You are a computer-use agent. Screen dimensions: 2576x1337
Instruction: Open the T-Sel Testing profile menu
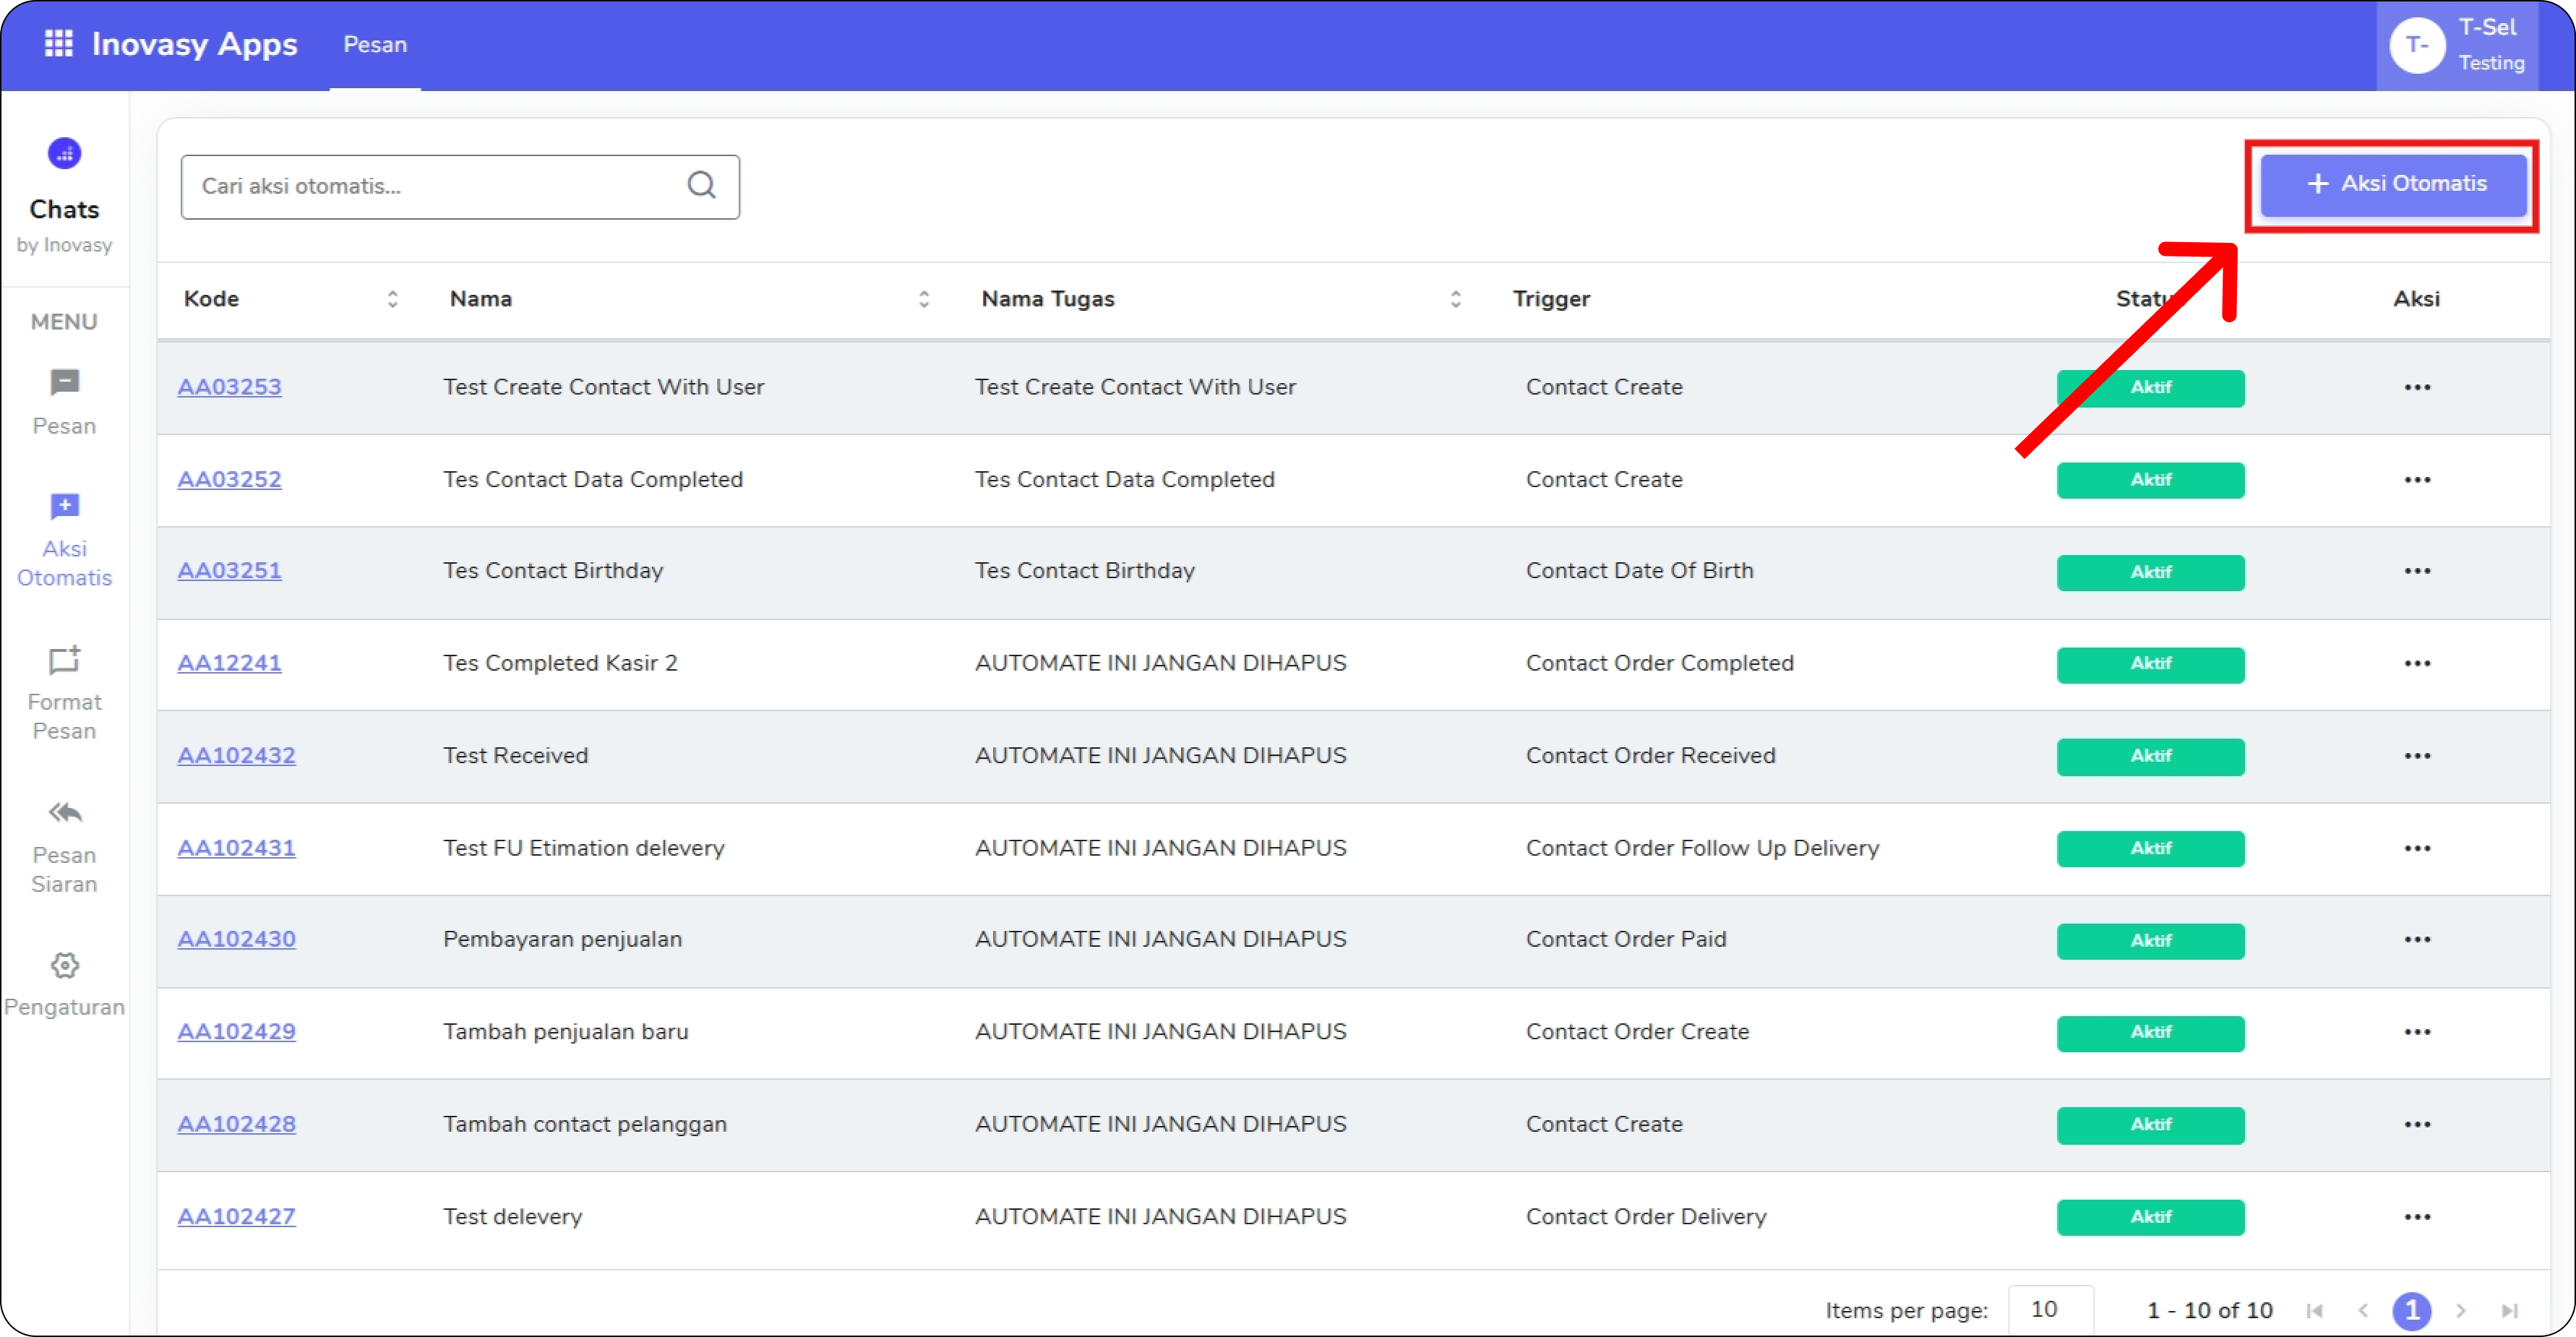pos(2457,45)
